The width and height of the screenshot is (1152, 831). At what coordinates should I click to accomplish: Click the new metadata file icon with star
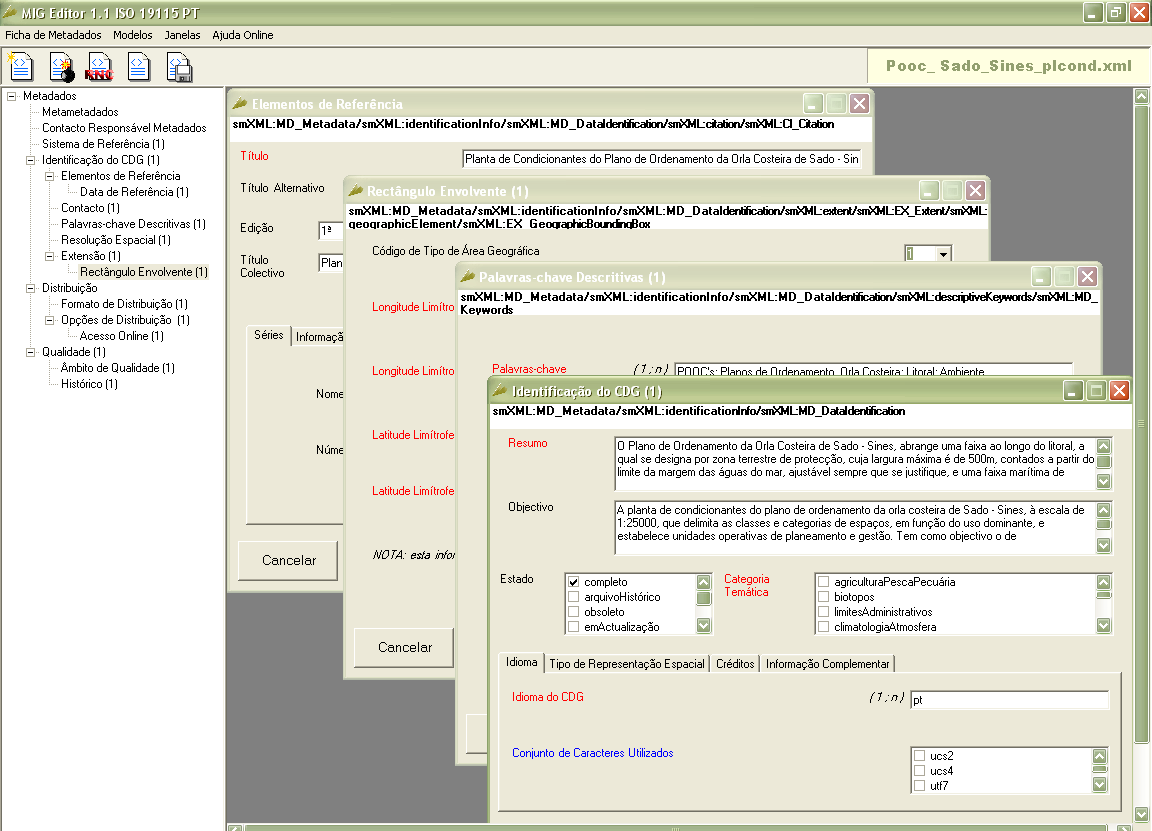[x=22, y=67]
